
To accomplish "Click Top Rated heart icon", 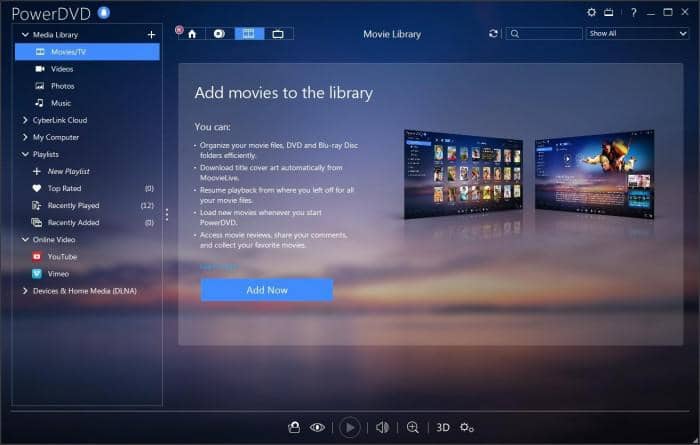I will (x=37, y=188).
